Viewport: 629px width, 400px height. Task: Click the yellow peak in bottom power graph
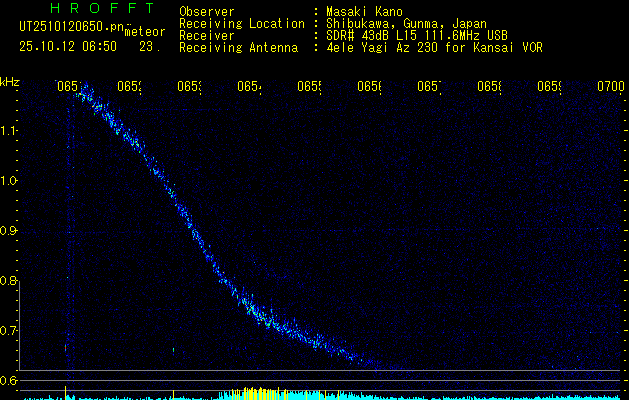(255, 392)
